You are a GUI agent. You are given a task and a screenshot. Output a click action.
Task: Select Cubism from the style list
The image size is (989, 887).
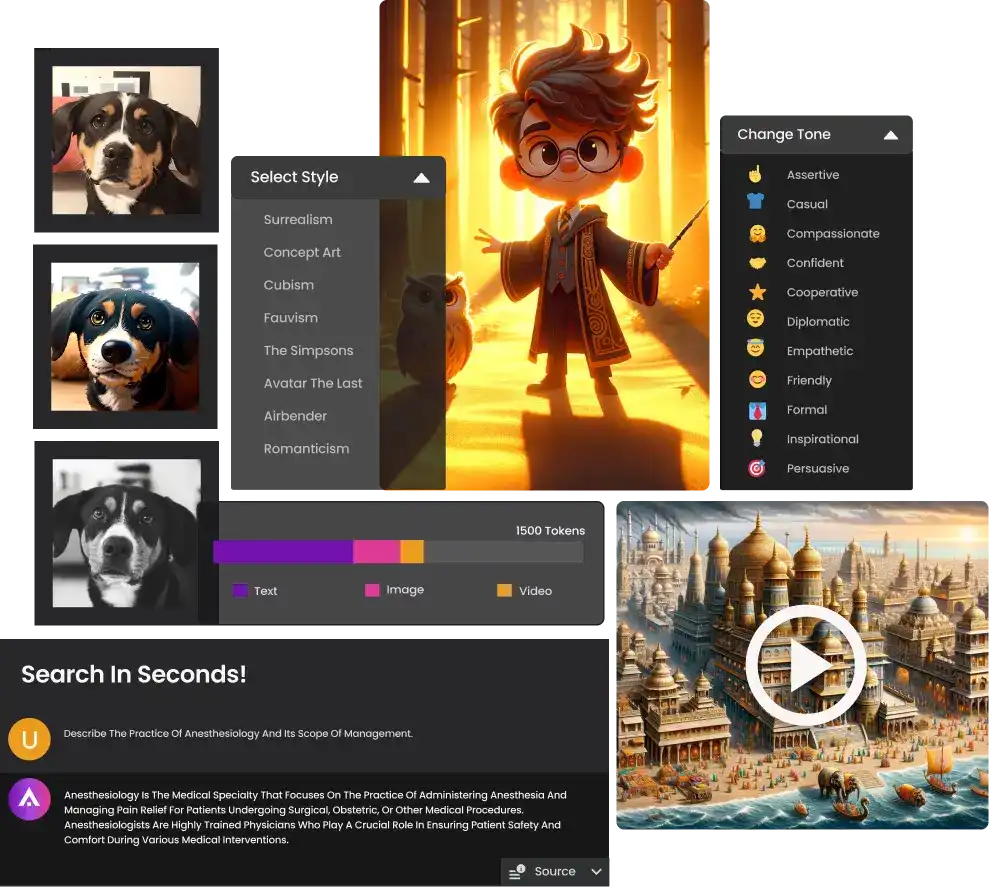[288, 285]
